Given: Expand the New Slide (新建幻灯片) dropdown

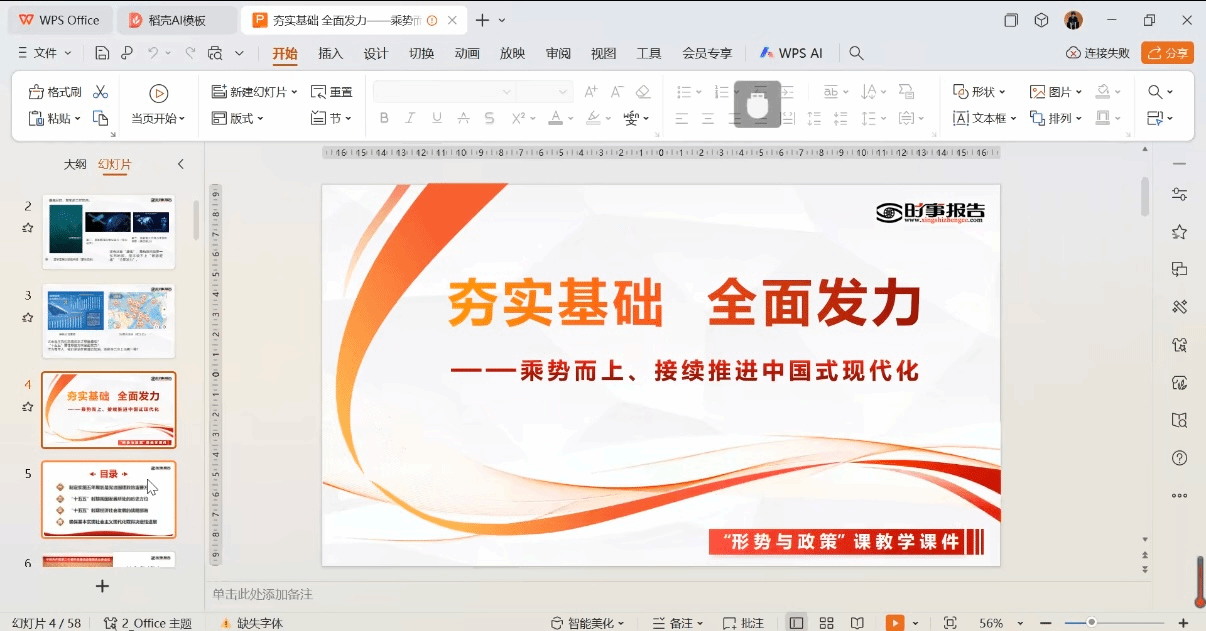Looking at the screenshot, I should pos(294,92).
